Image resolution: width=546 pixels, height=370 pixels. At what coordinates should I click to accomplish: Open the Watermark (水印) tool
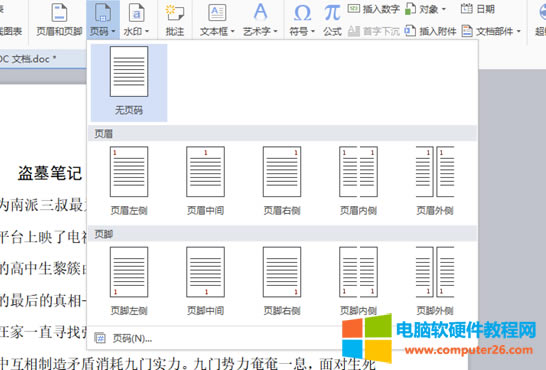pyautogui.click(x=136, y=13)
